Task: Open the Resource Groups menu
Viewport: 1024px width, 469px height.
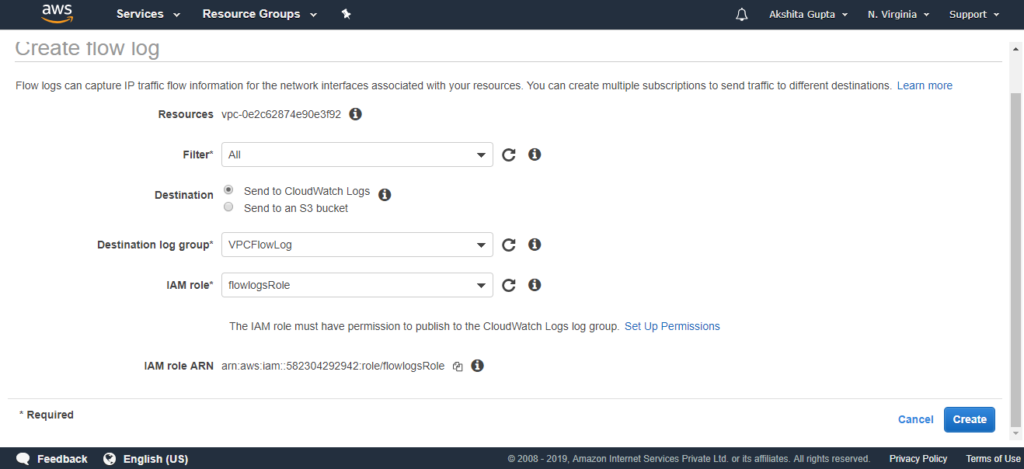Action: point(260,14)
